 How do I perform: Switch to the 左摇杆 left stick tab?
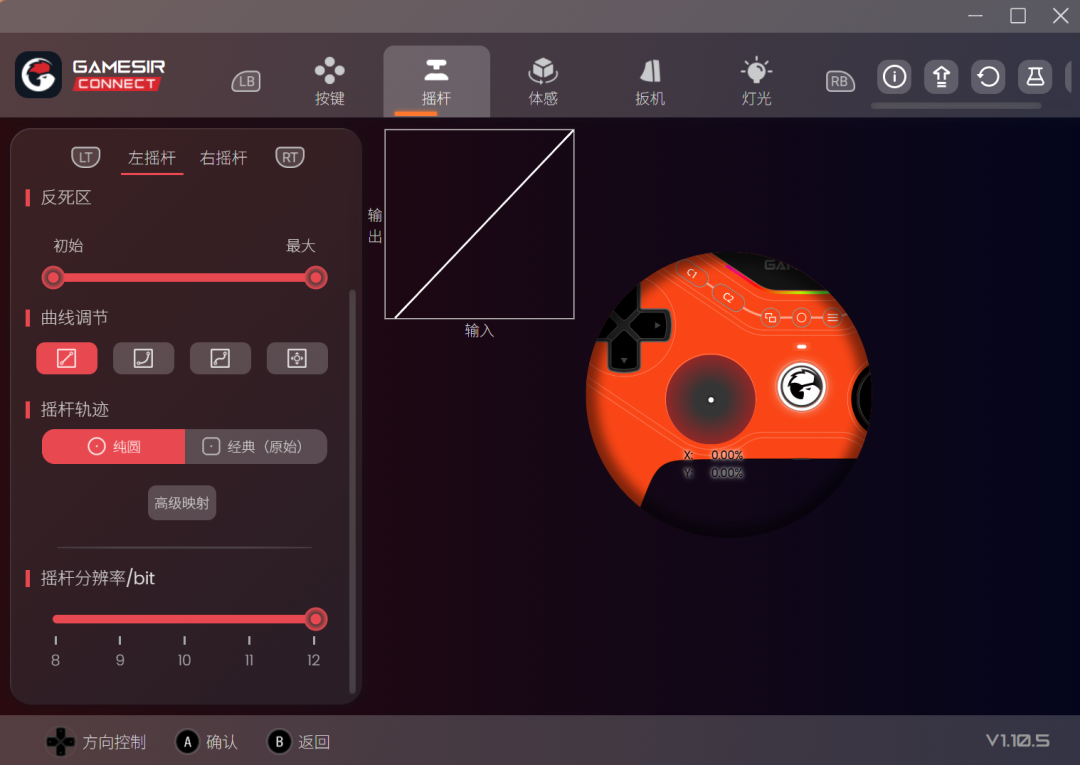(x=152, y=158)
